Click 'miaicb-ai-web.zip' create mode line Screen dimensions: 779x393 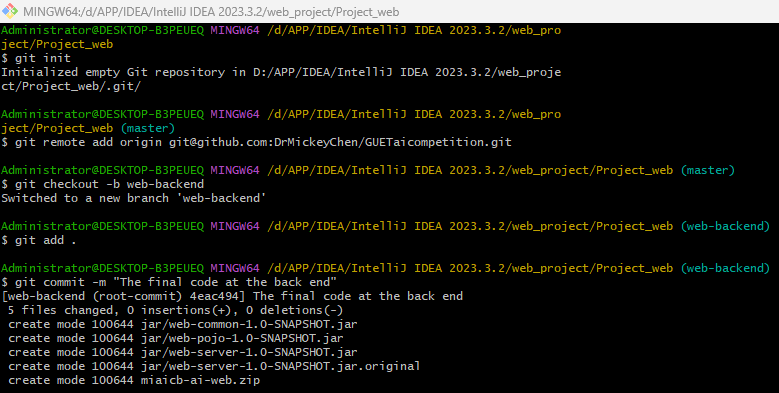pyautogui.click(x=134, y=380)
